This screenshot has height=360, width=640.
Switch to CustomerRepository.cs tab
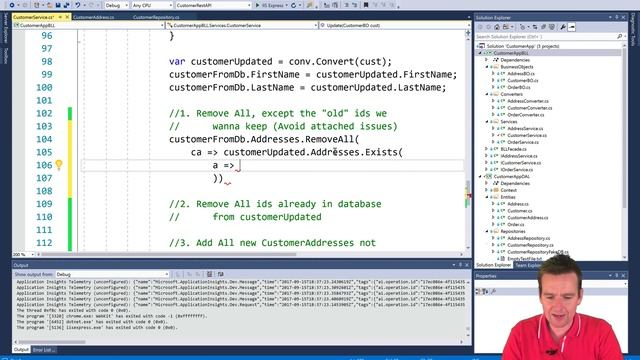(156, 17)
